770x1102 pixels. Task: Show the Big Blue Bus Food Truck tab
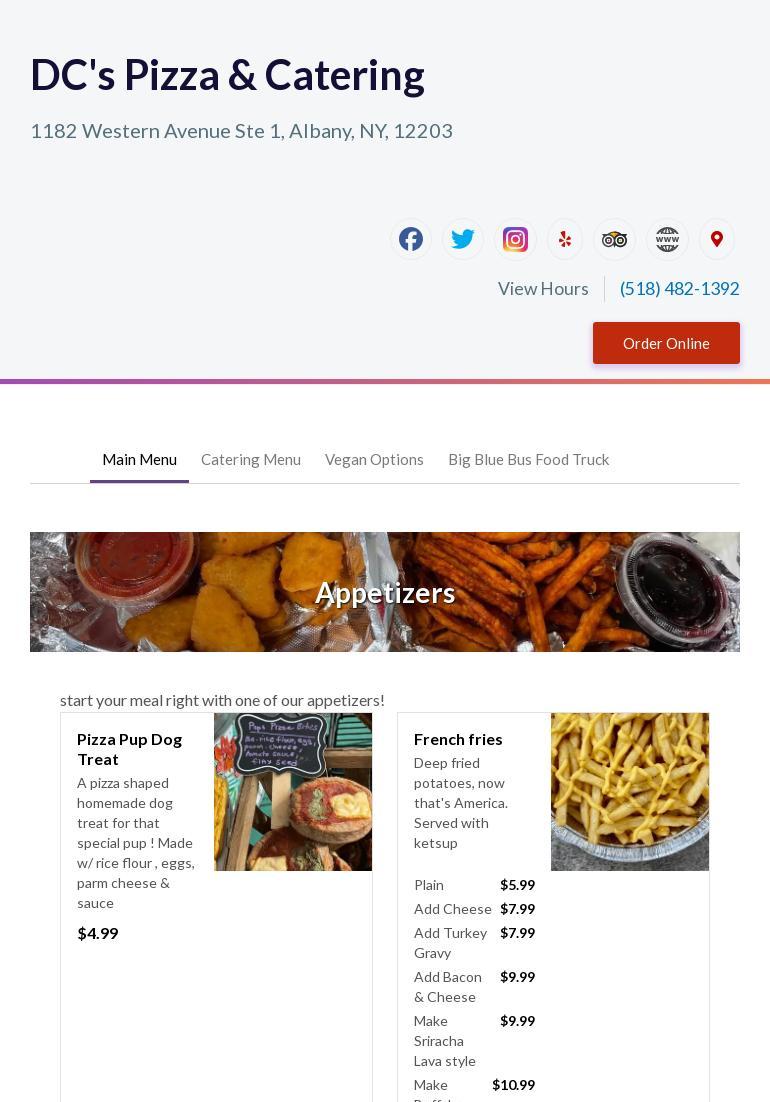click(528, 460)
